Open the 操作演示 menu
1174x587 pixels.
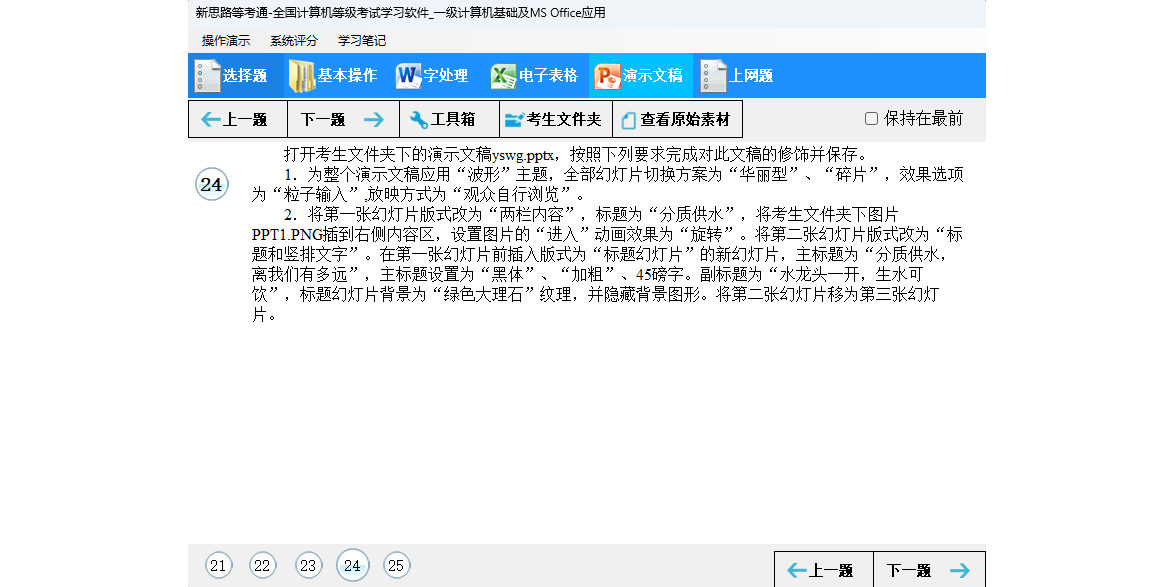click(226, 41)
